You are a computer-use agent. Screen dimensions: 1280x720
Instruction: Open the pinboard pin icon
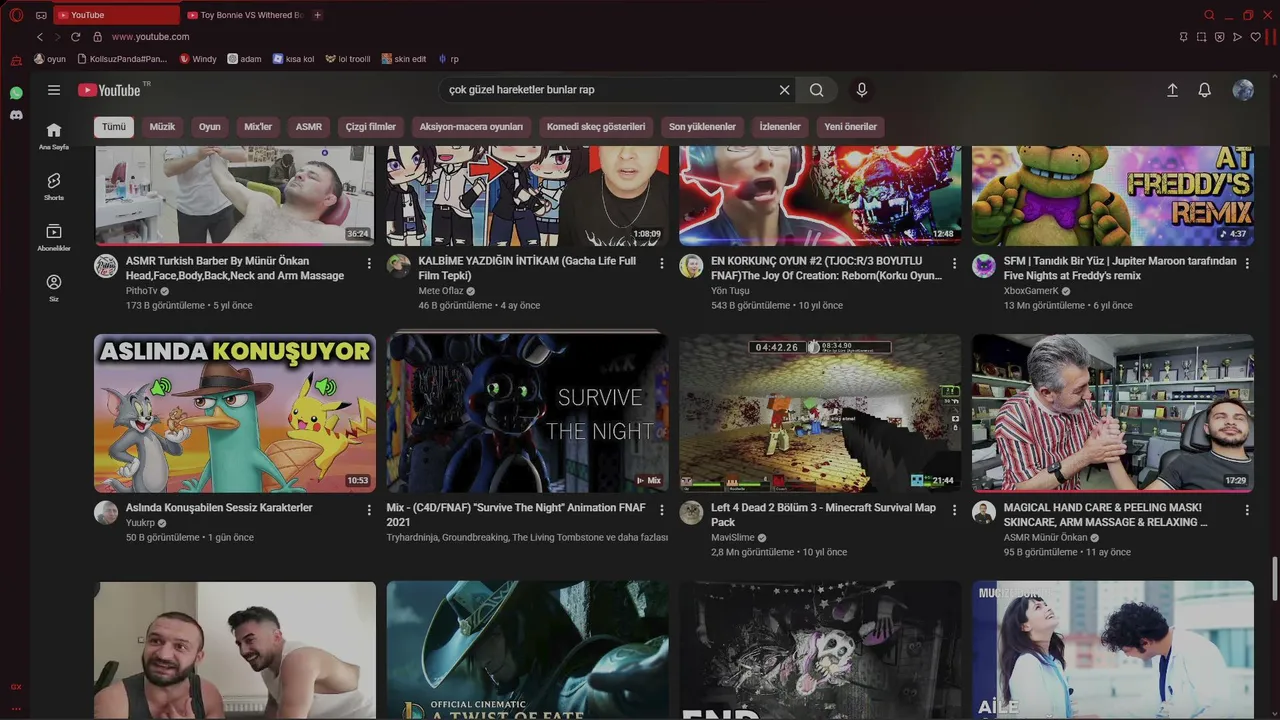pos(1183,37)
